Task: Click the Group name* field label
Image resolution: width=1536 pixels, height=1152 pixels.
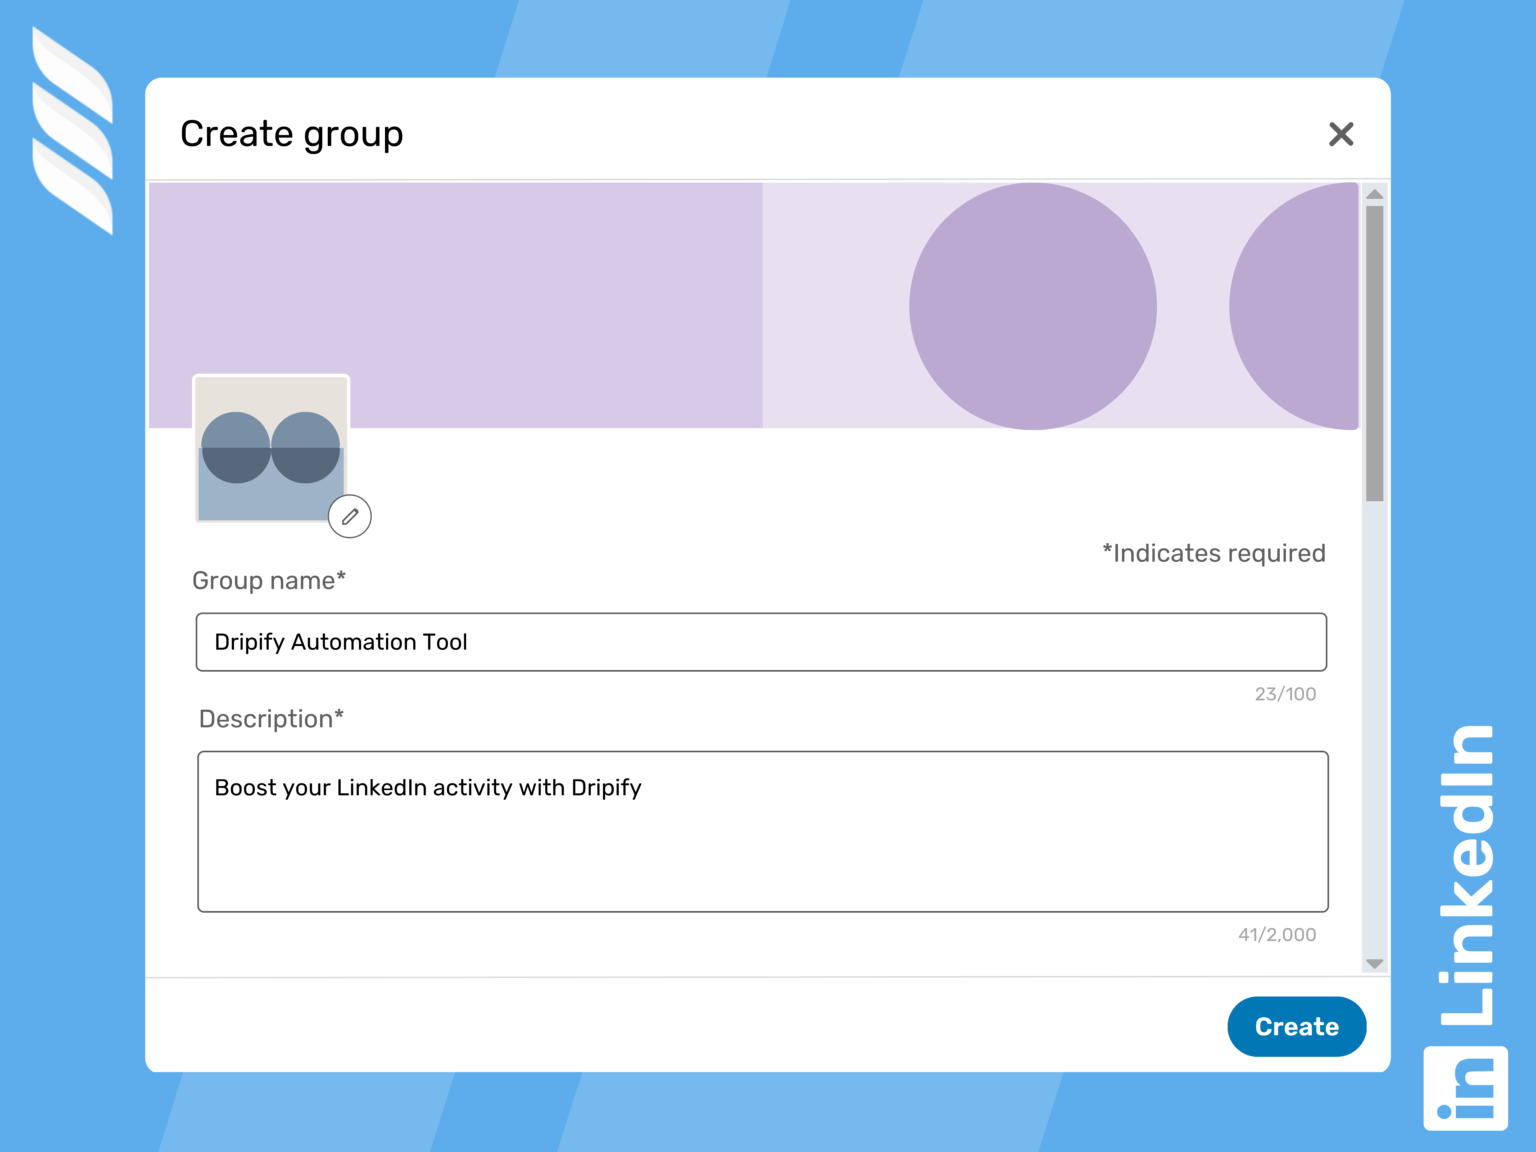Action: coord(268,580)
